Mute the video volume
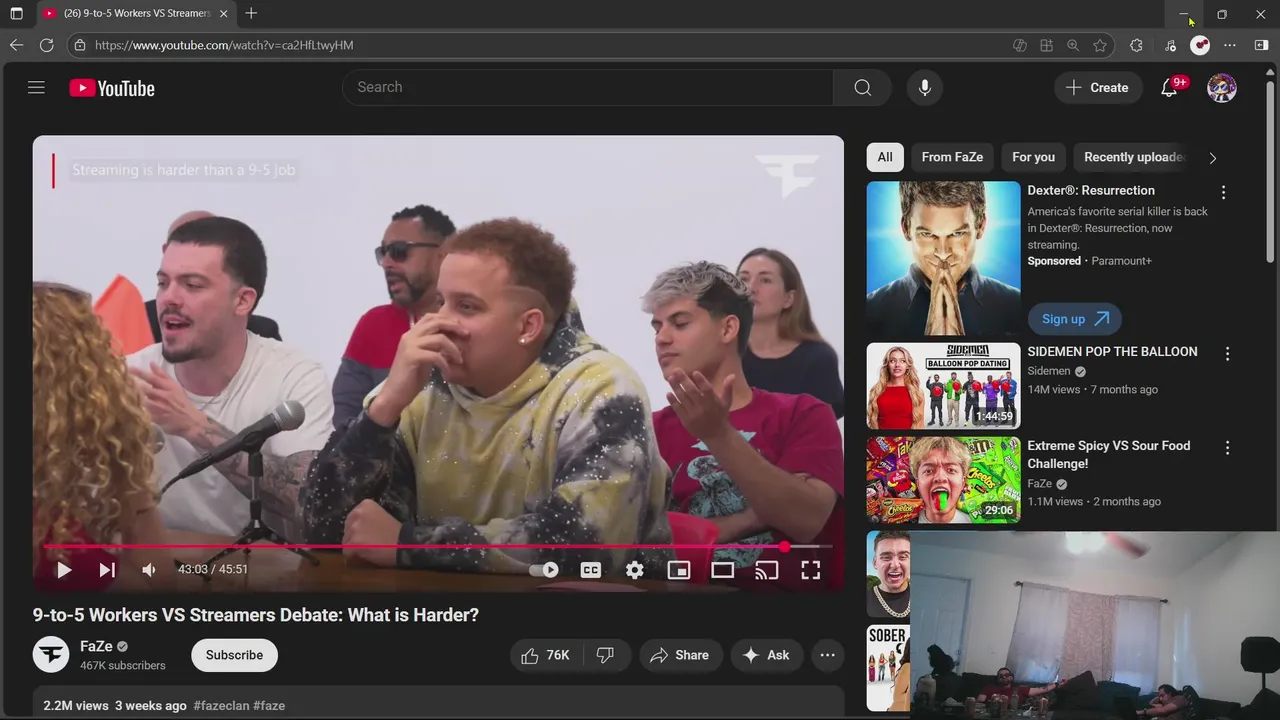This screenshot has height=720, width=1280. 149,570
